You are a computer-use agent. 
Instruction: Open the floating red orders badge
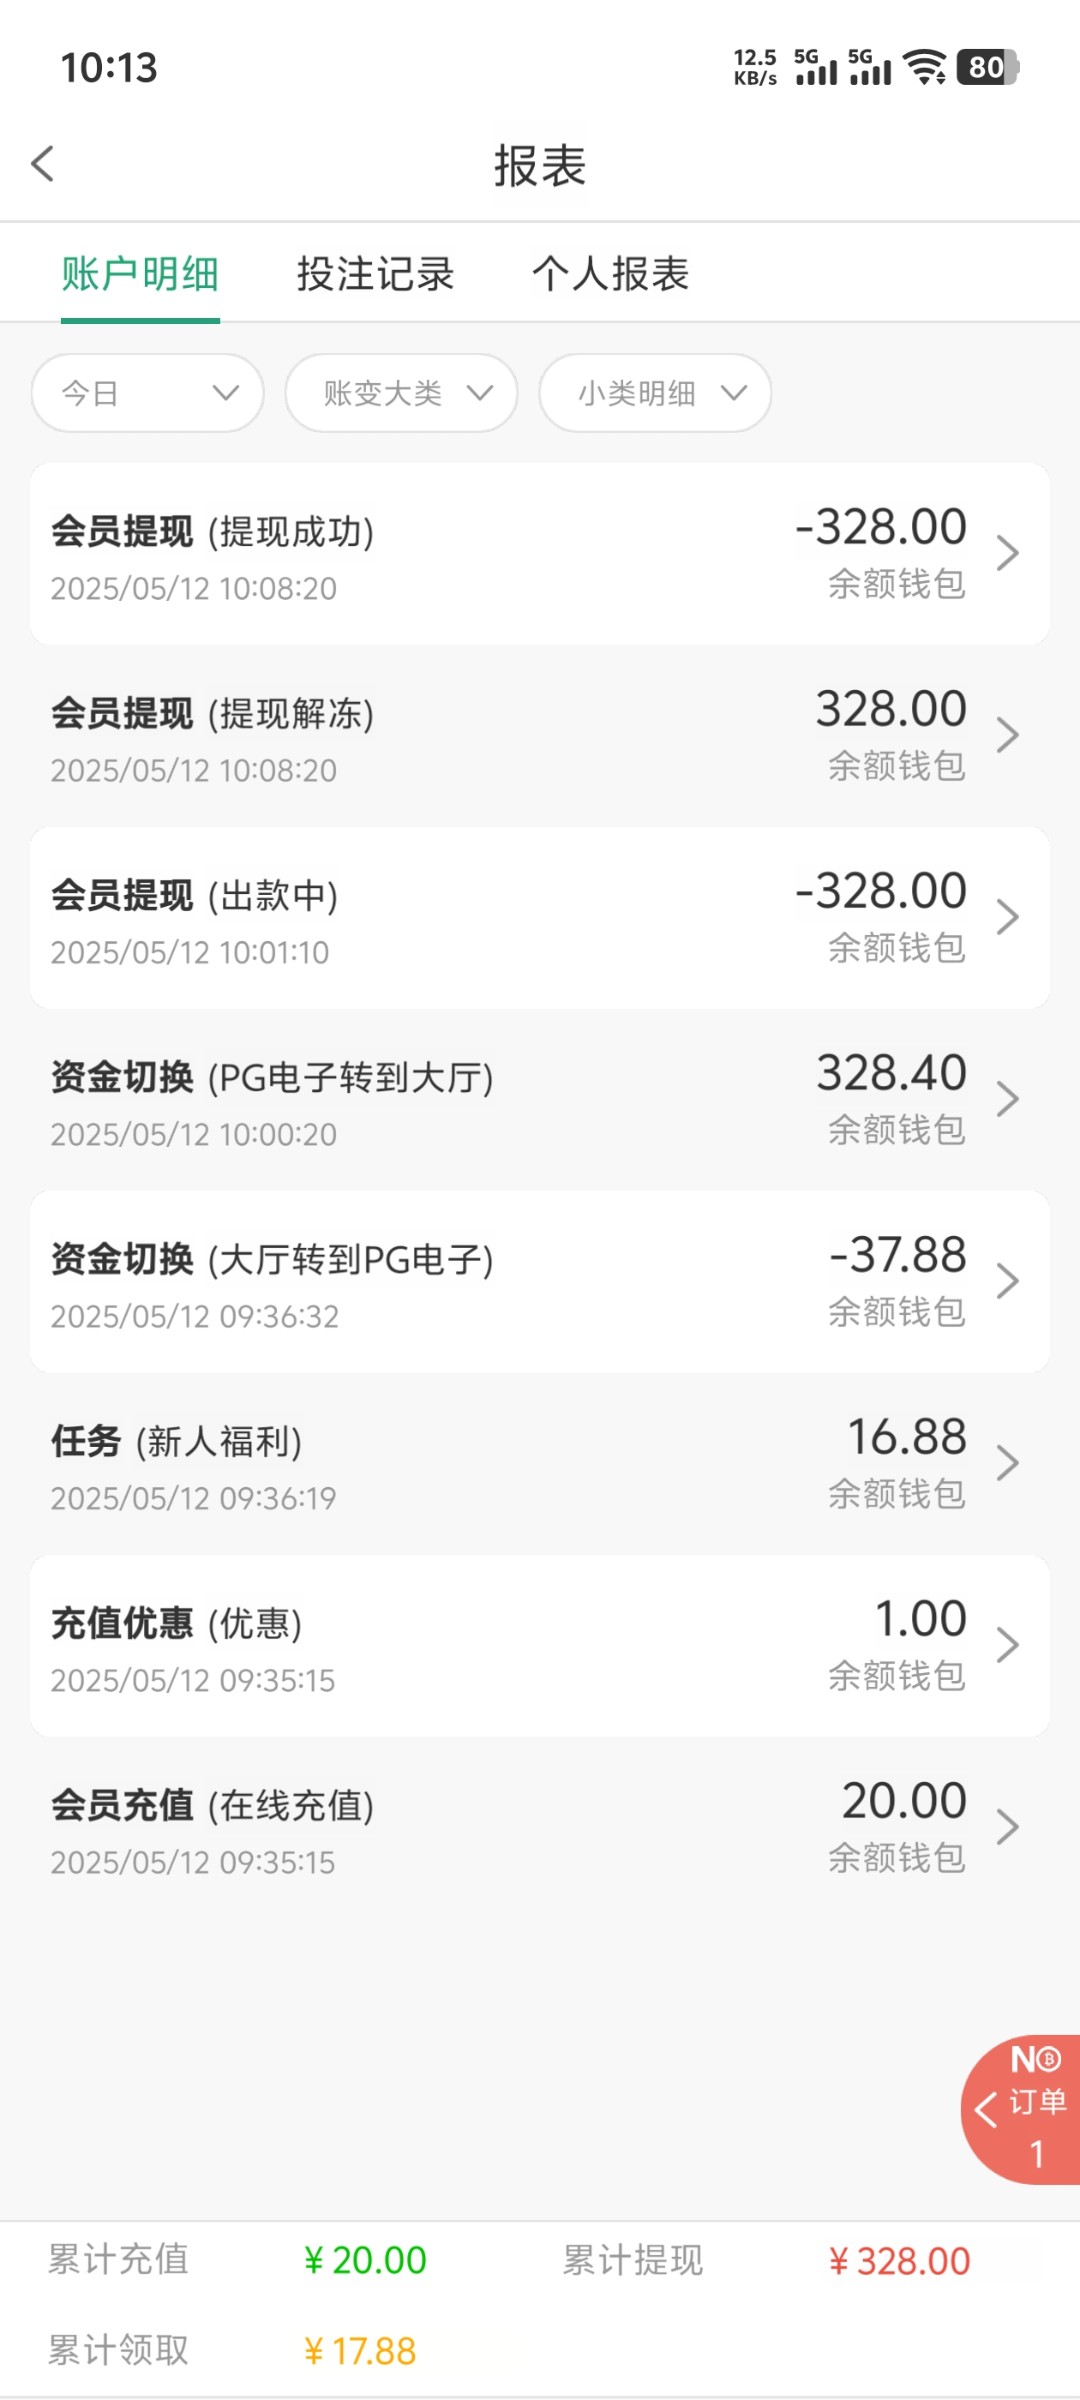pyautogui.click(x=1022, y=2110)
